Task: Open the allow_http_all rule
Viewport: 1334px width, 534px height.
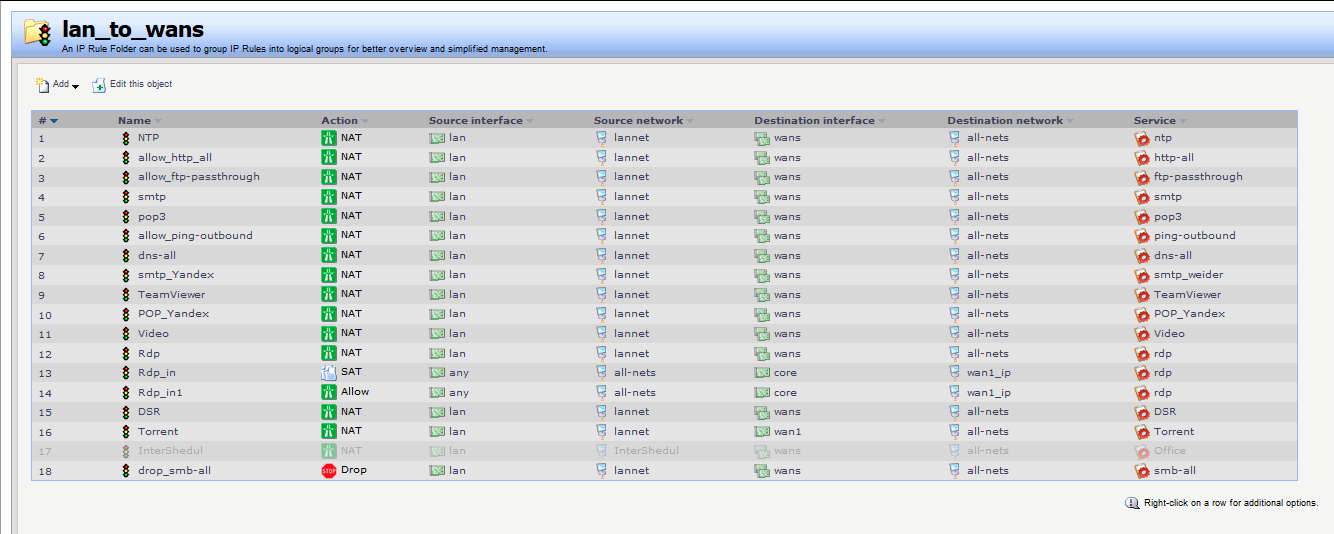Action: coord(175,158)
